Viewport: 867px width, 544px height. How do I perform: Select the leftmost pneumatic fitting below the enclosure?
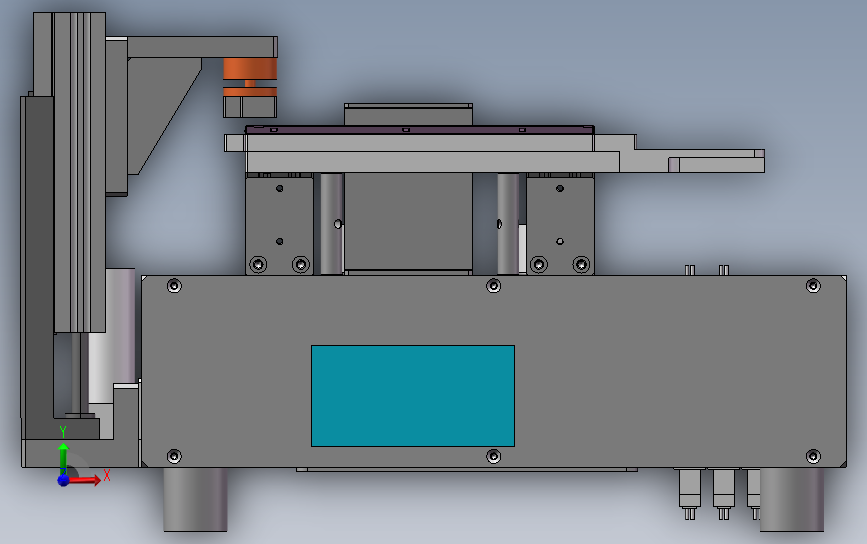pyautogui.click(x=690, y=494)
